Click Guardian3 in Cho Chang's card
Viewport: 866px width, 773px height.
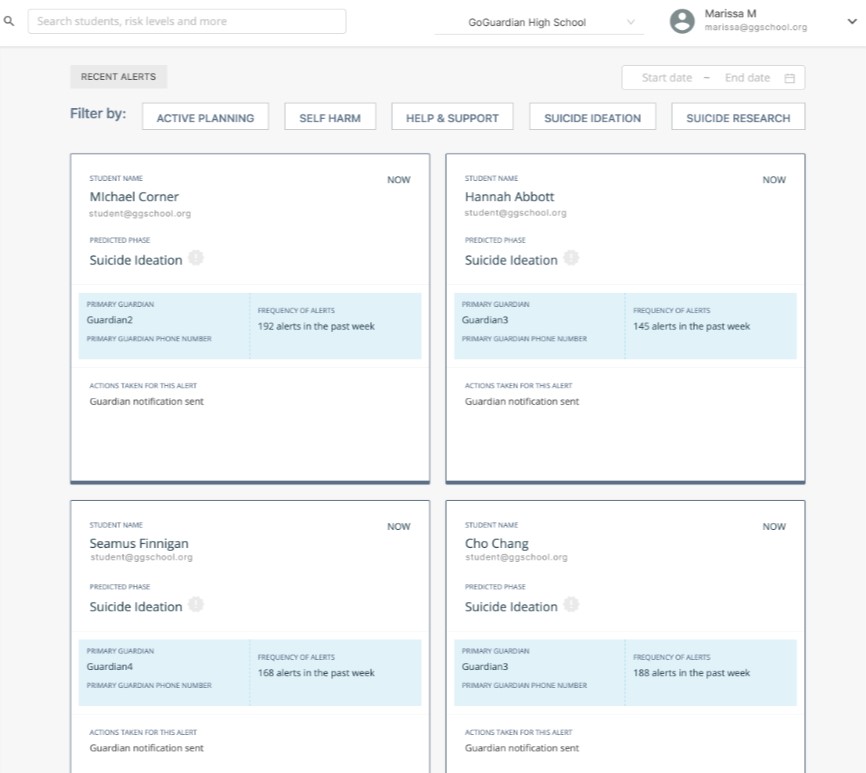485,666
